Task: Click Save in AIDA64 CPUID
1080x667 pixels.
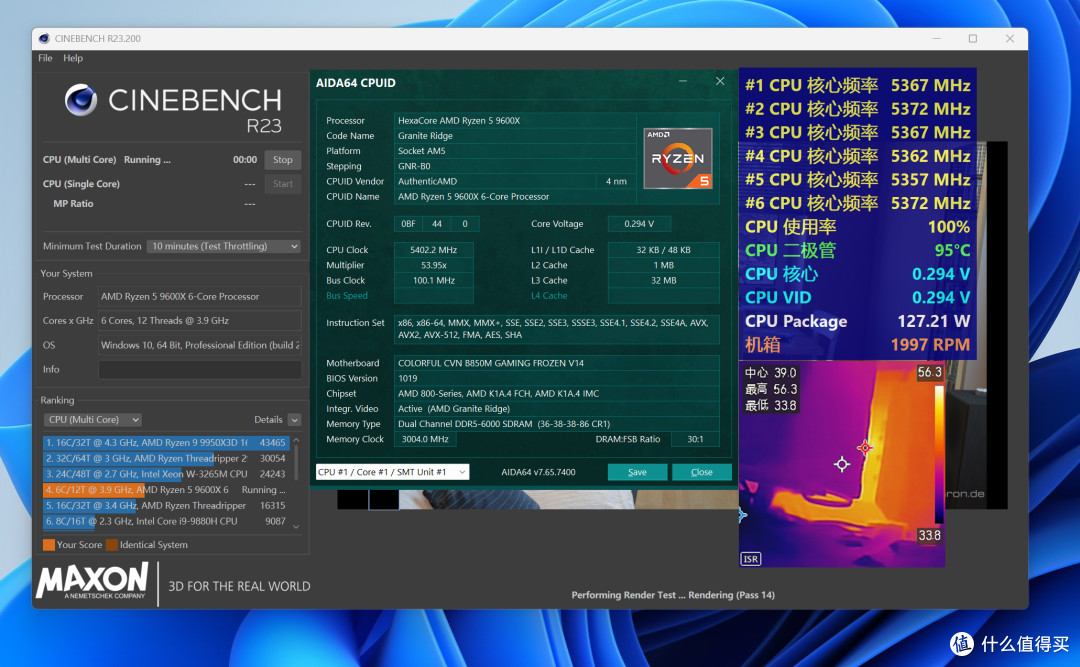Action: click(637, 472)
